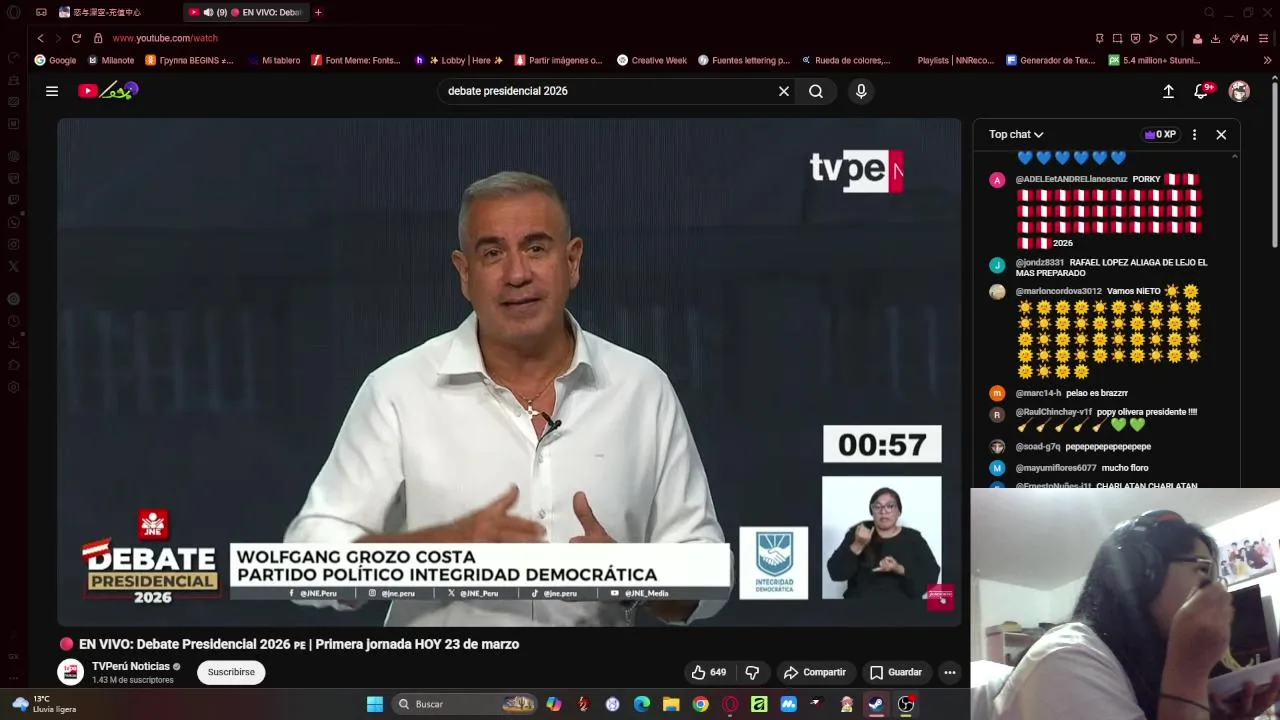This screenshot has width=1280, height=720.
Task: Go back in the browser
Action: coord(40,38)
